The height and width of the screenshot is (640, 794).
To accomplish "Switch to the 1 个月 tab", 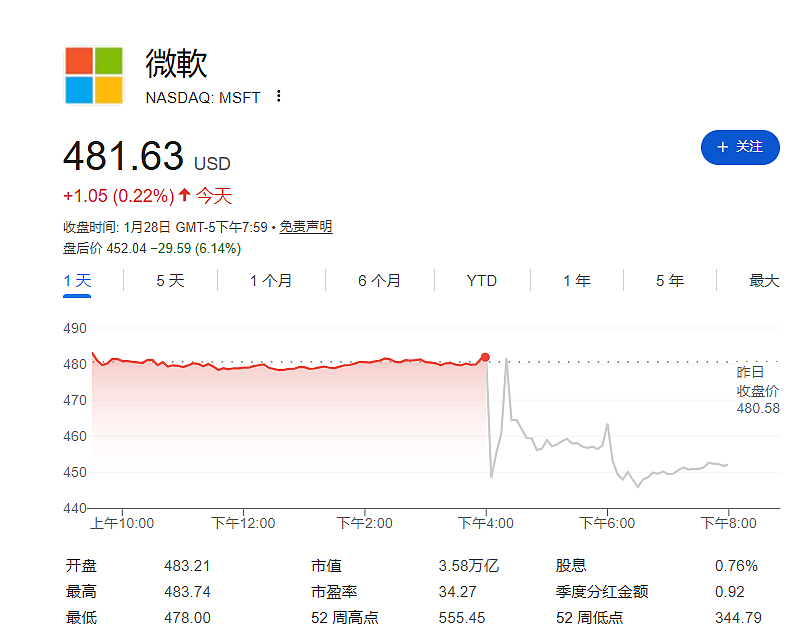I will (271, 281).
